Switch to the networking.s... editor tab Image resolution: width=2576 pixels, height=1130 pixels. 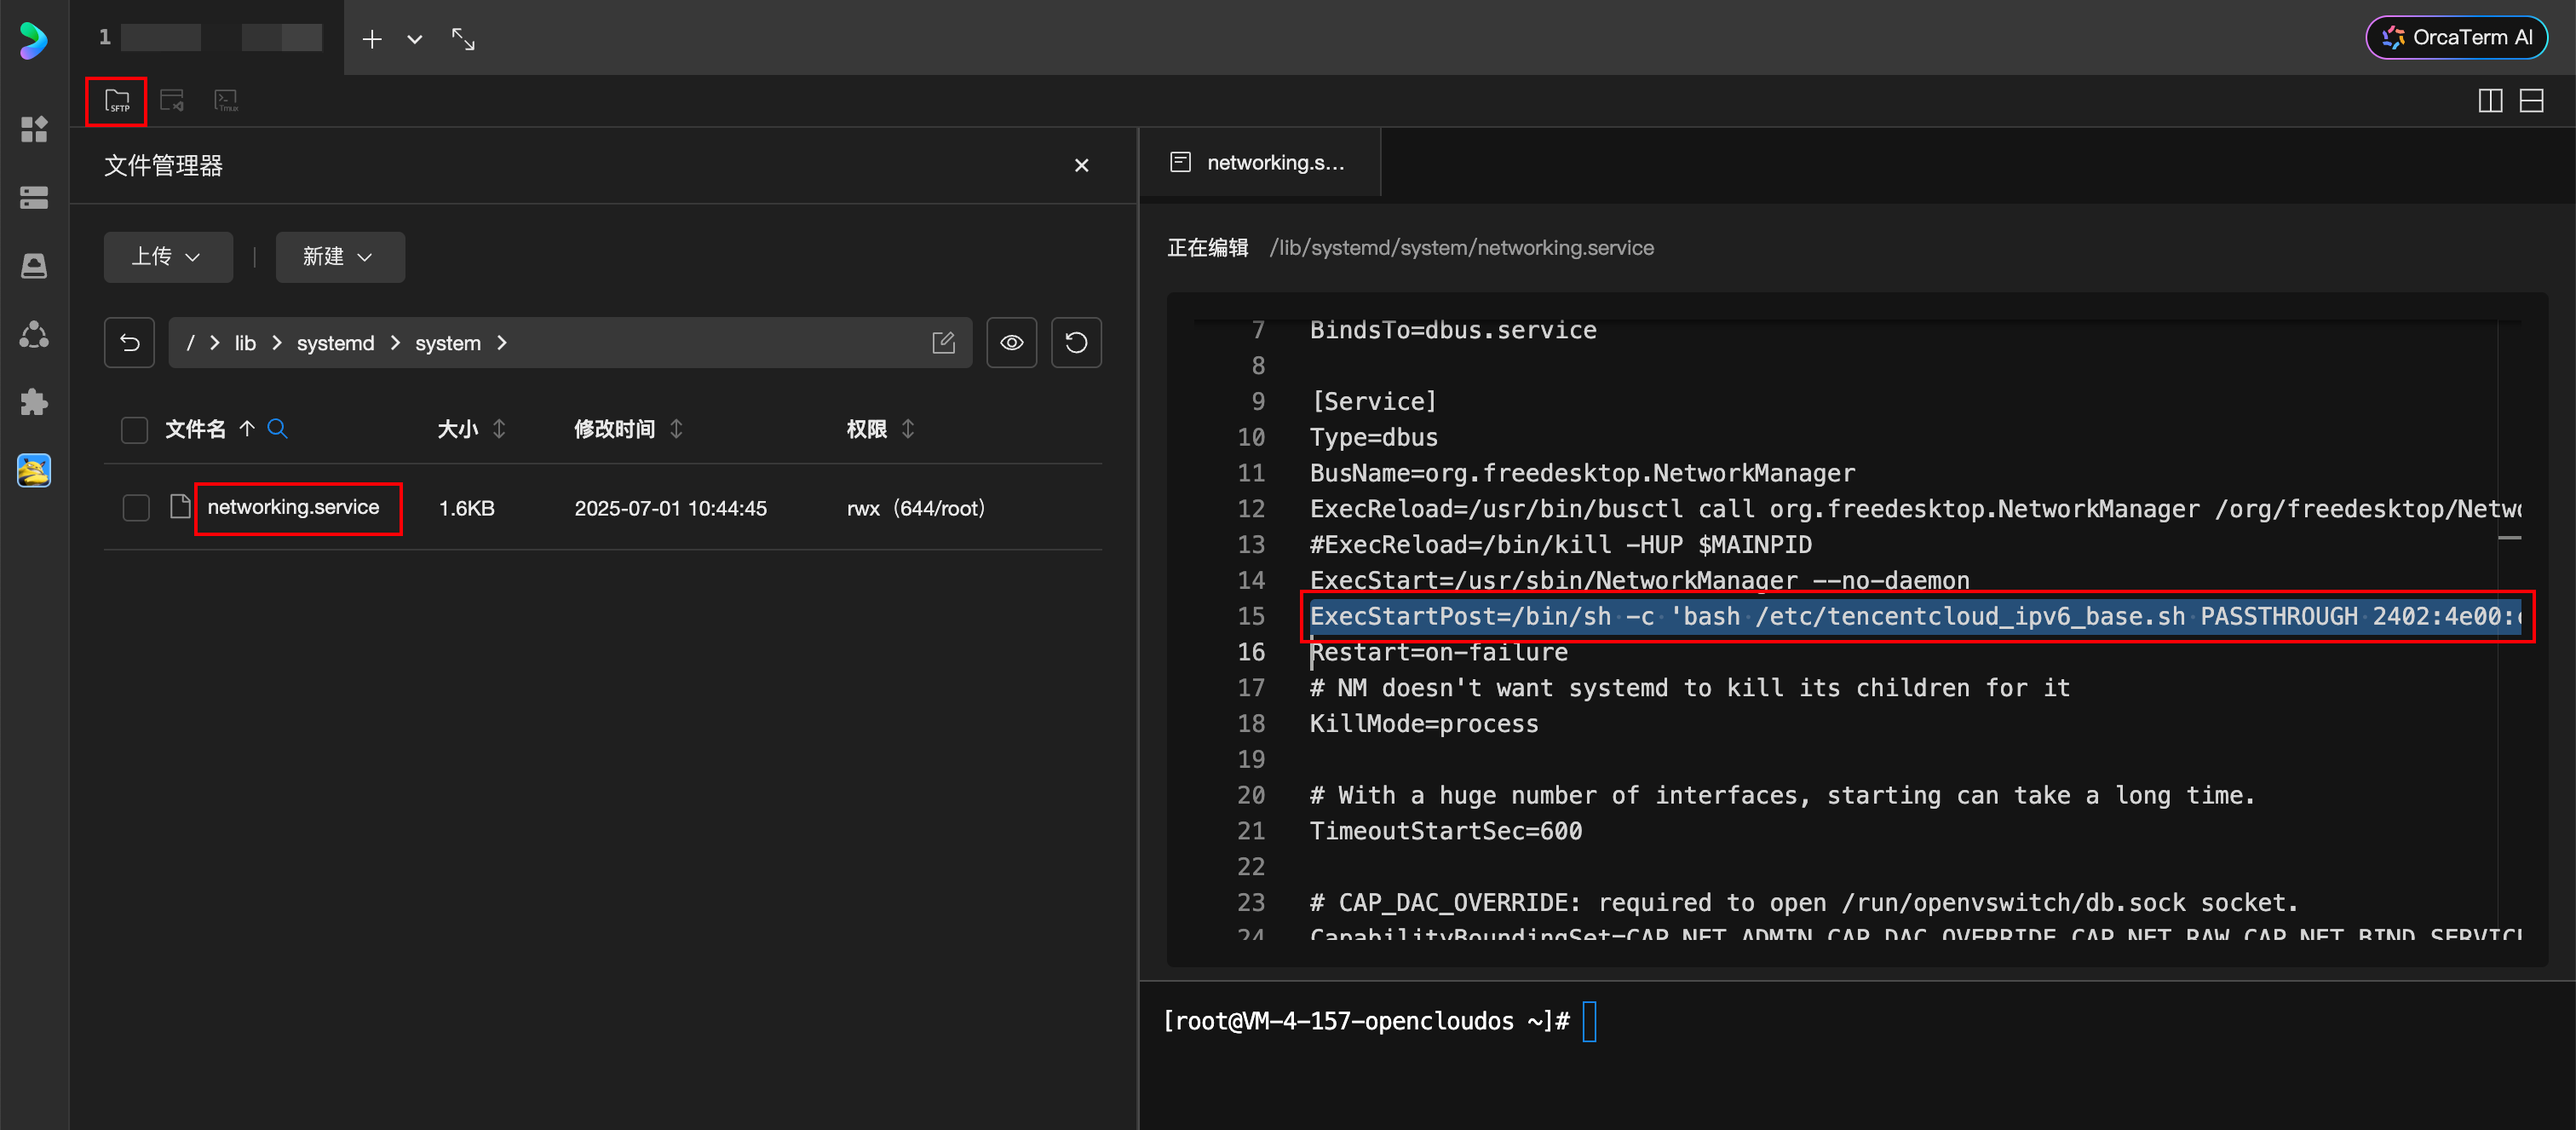[x=1259, y=162]
